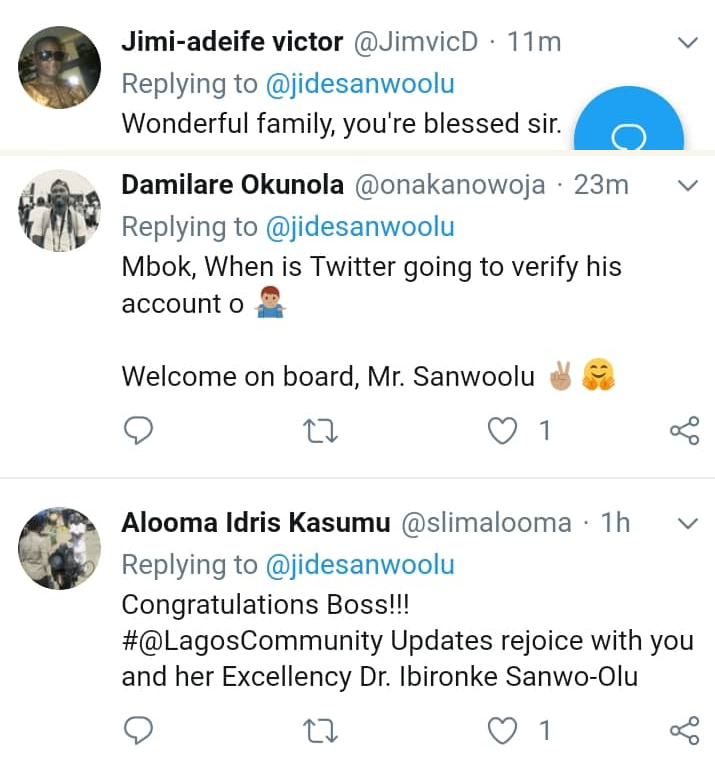This screenshot has height=765, width=715.
Task: Open Alooma Idris Kasumu's avatar
Action: point(60,547)
